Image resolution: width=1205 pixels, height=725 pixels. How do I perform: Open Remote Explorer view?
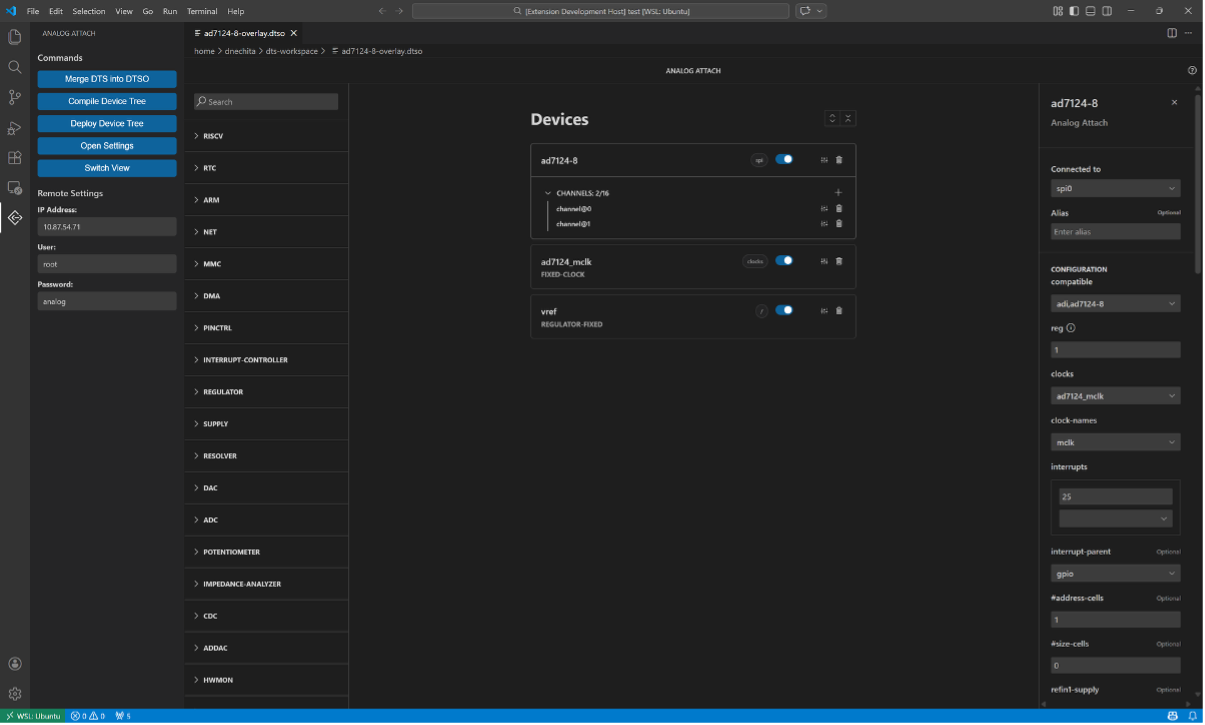(x=15, y=187)
